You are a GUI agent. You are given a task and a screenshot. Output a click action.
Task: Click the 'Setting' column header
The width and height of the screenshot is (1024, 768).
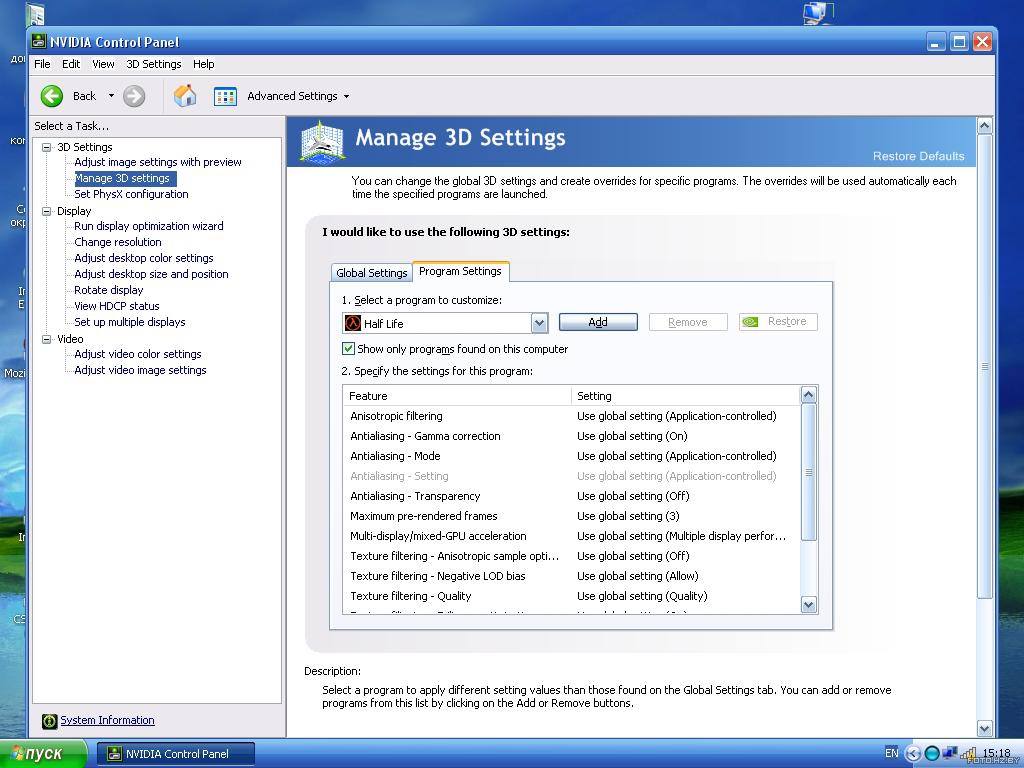coord(686,396)
